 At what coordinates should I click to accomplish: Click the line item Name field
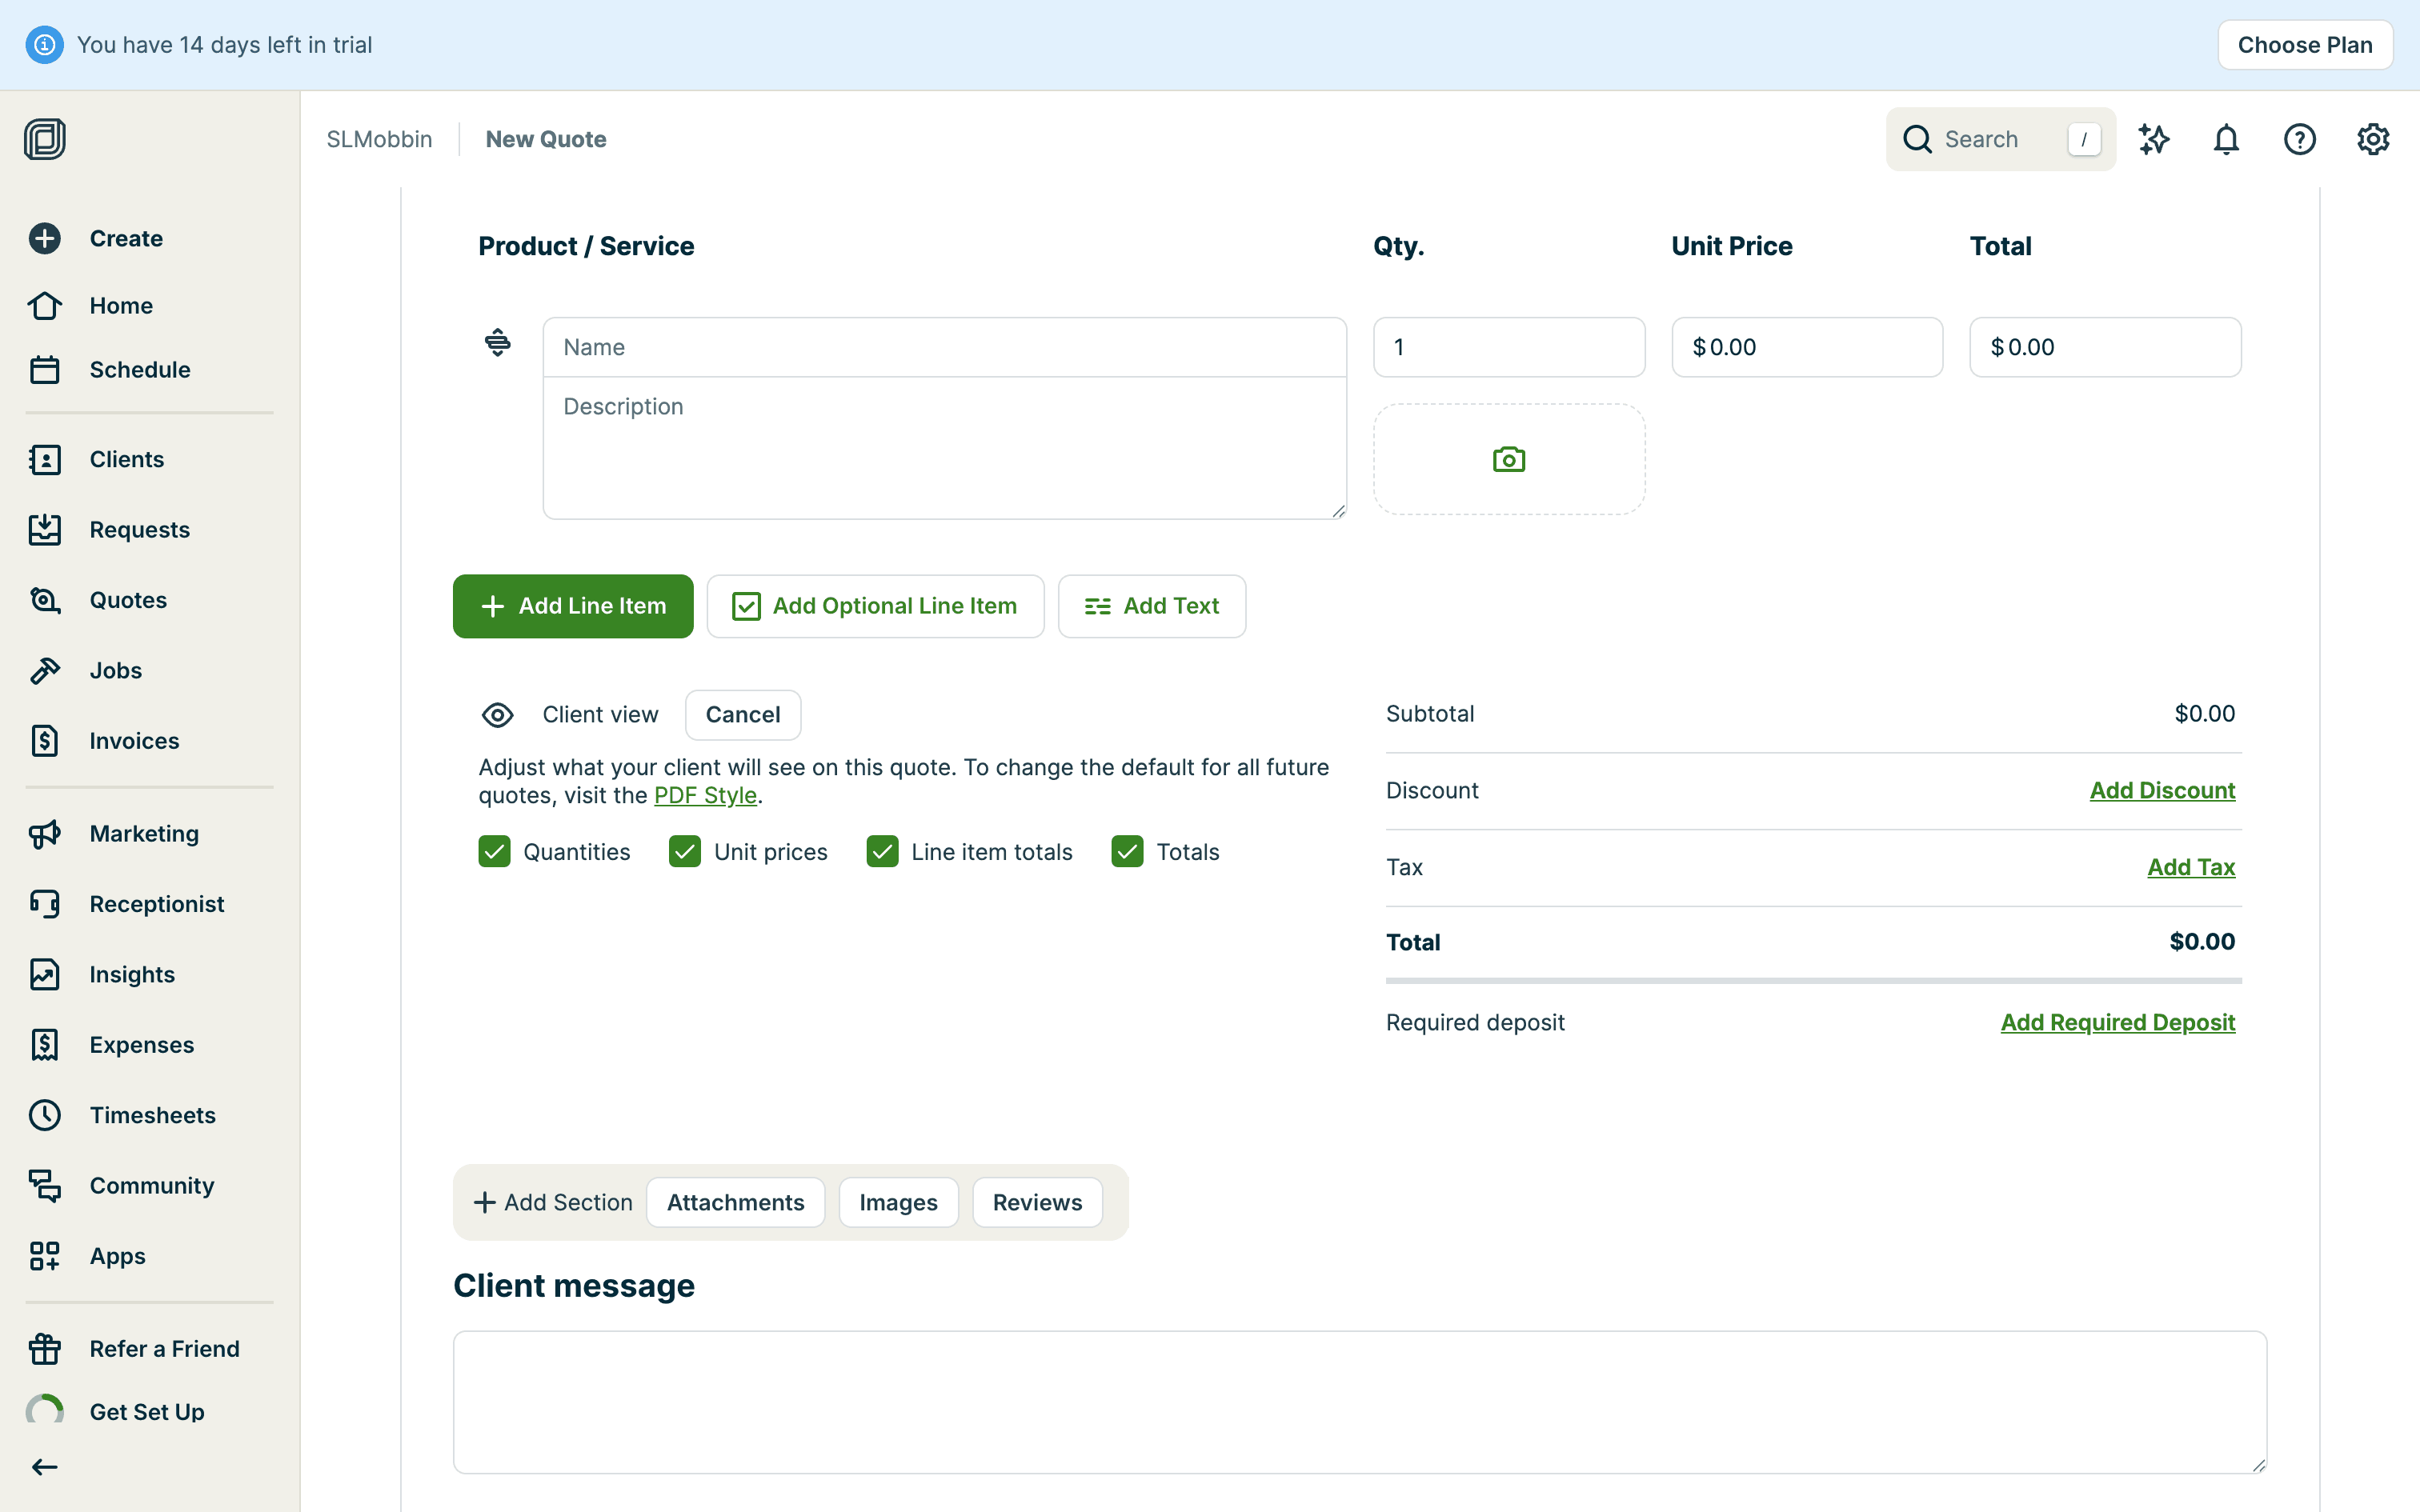944,347
